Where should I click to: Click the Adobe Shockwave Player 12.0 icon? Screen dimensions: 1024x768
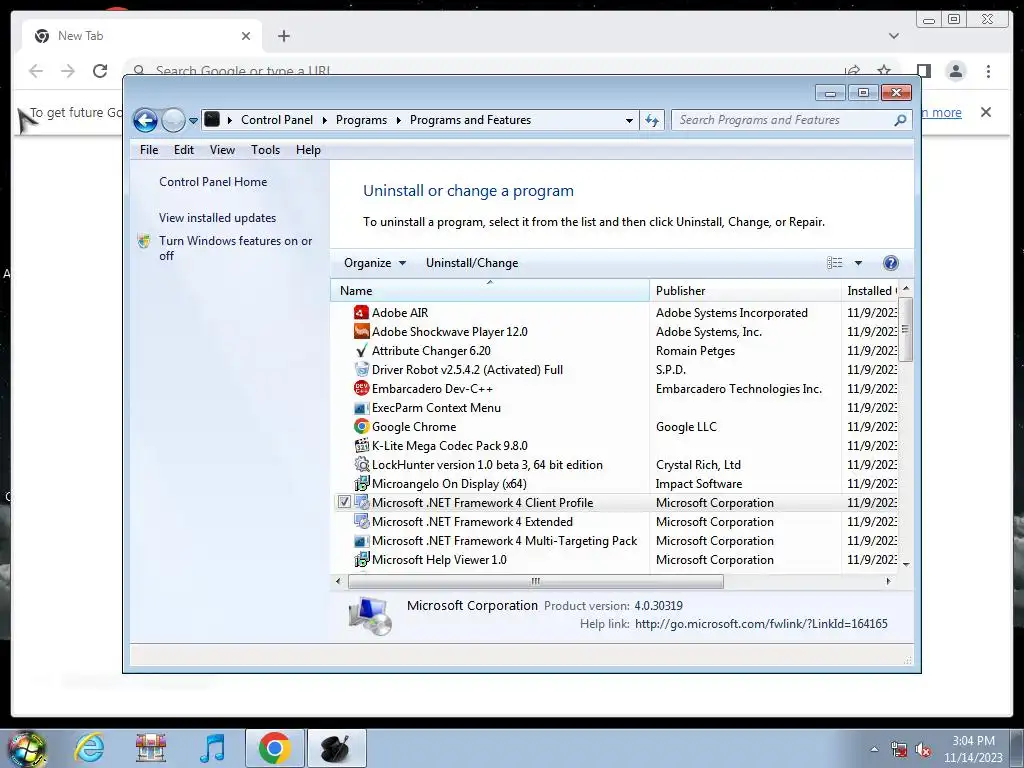(361, 332)
